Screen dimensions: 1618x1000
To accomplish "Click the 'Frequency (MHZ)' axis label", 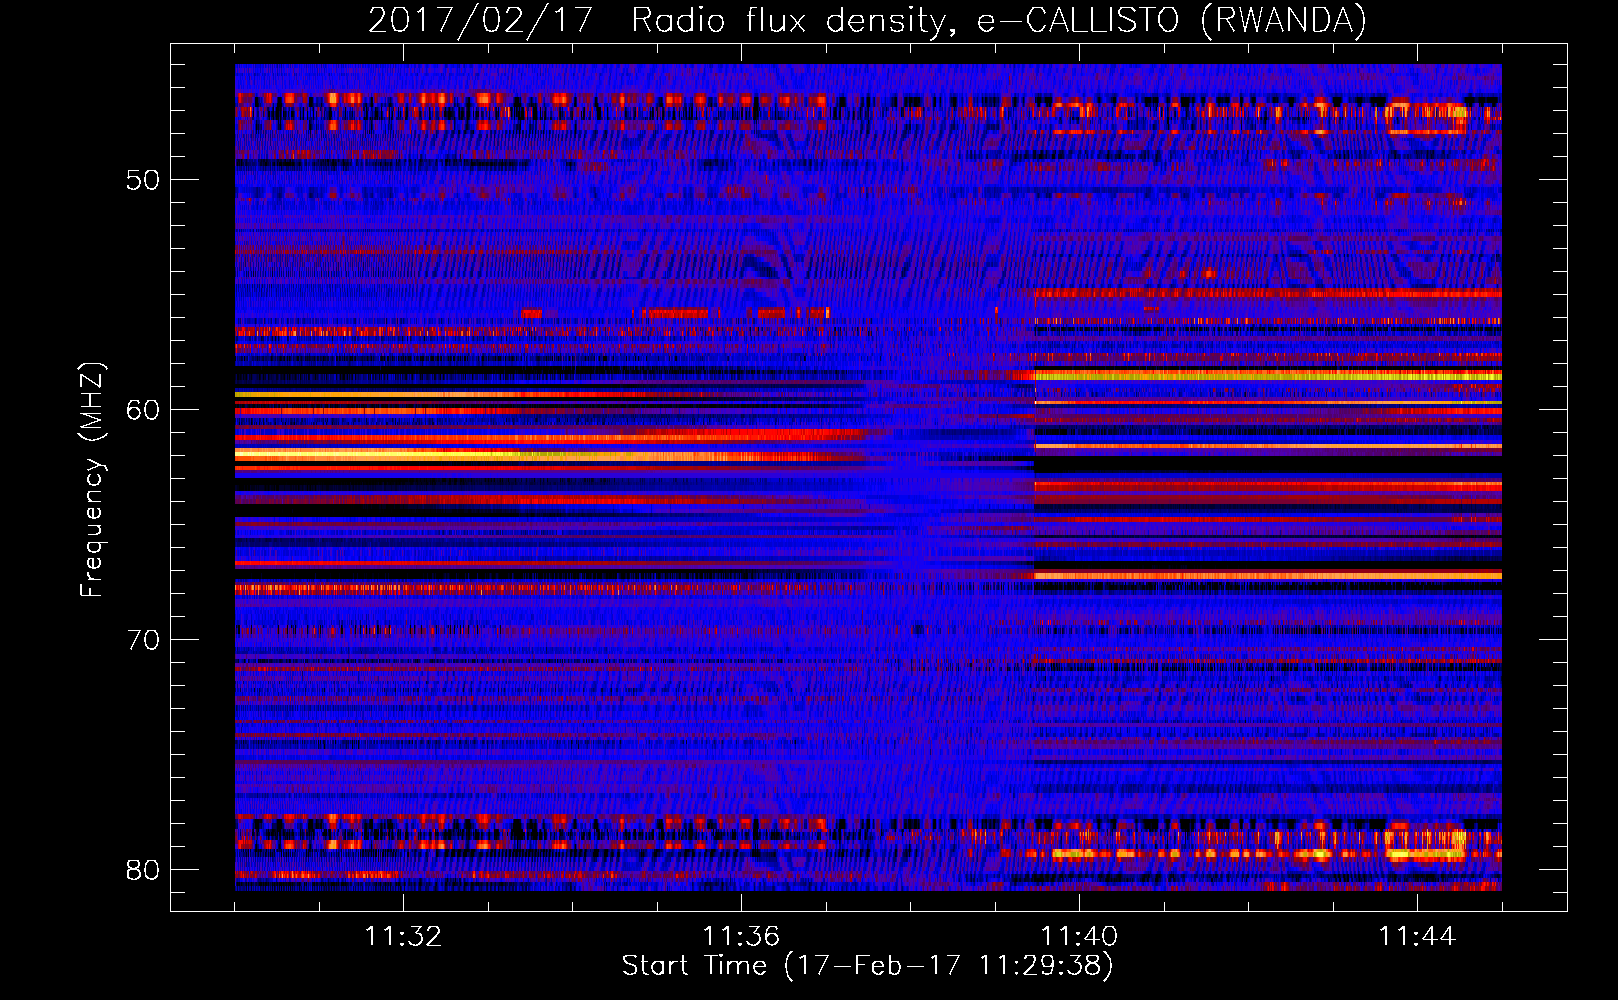I will coord(92,480).
